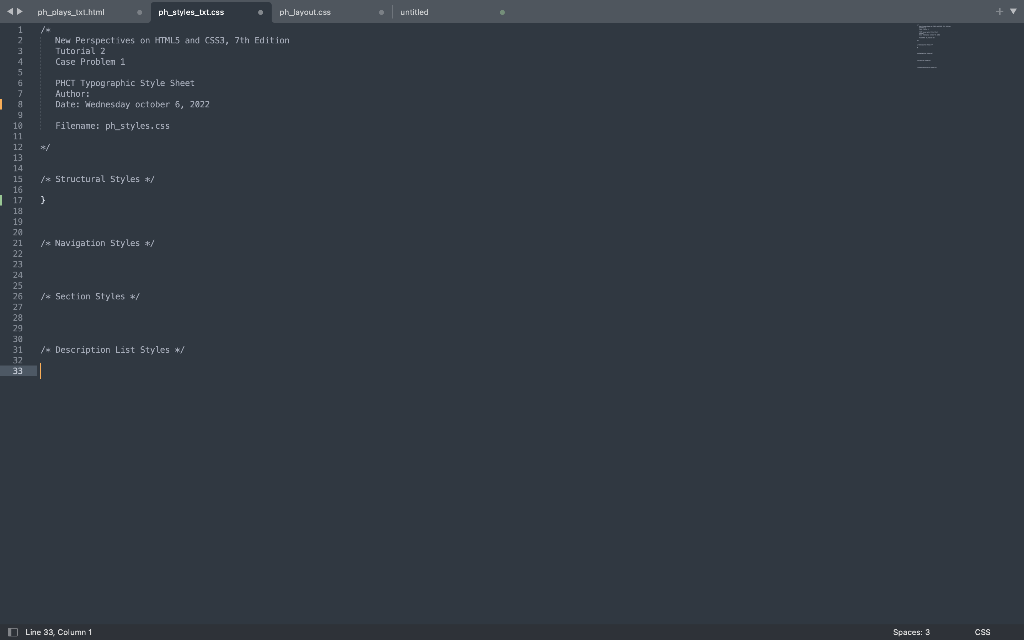Switch to the ph_plays_txt.html tab

(x=71, y=12)
